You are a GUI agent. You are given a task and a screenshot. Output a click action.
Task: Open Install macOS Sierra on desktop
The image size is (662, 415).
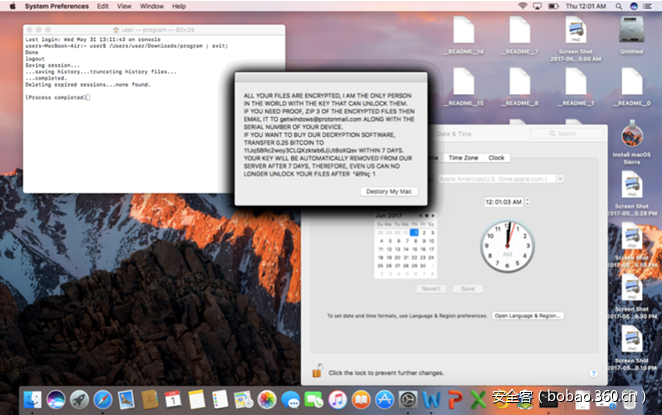631,141
